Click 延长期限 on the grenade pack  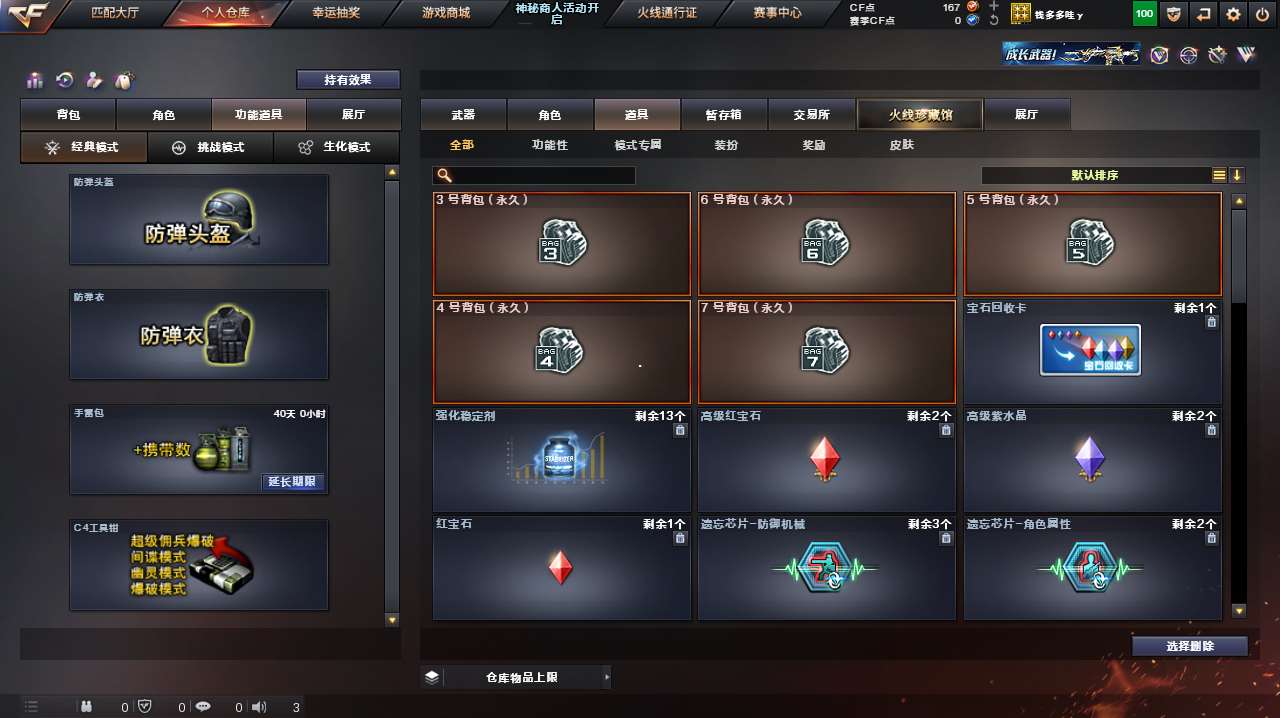[x=293, y=482]
